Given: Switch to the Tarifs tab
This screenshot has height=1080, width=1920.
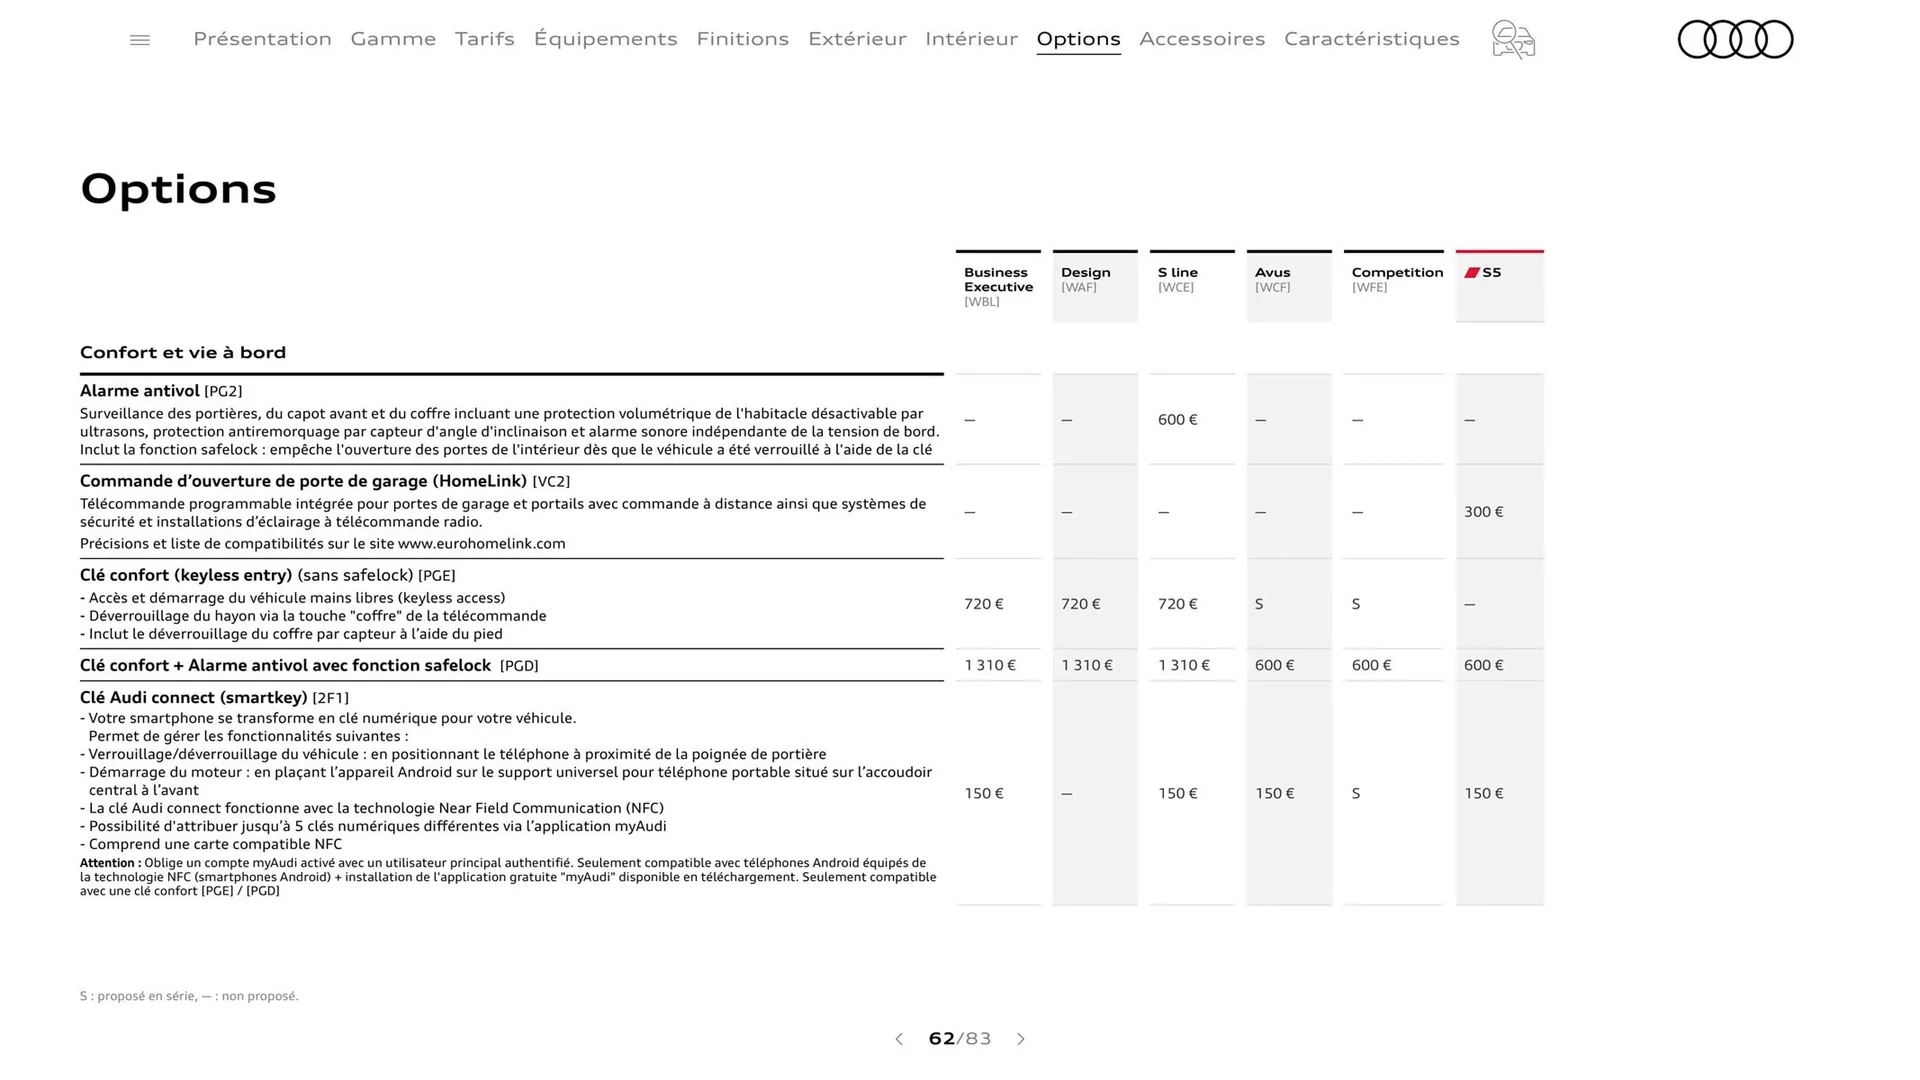Looking at the screenshot, I should point(485,39).
